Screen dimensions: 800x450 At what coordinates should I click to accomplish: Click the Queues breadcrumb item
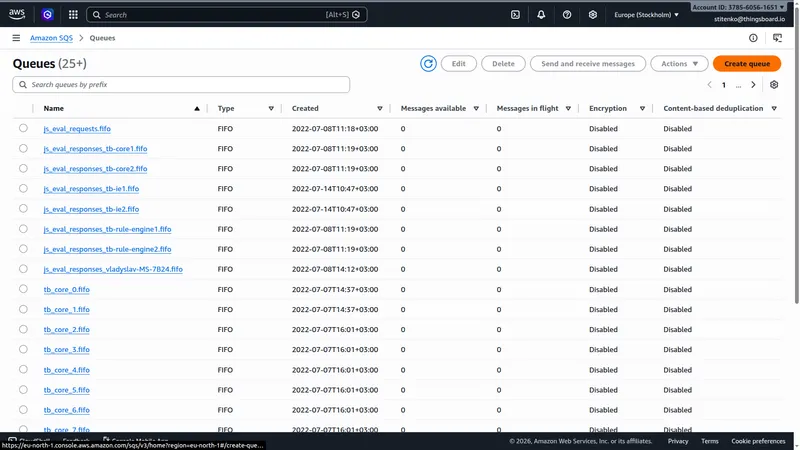(102, 38)
